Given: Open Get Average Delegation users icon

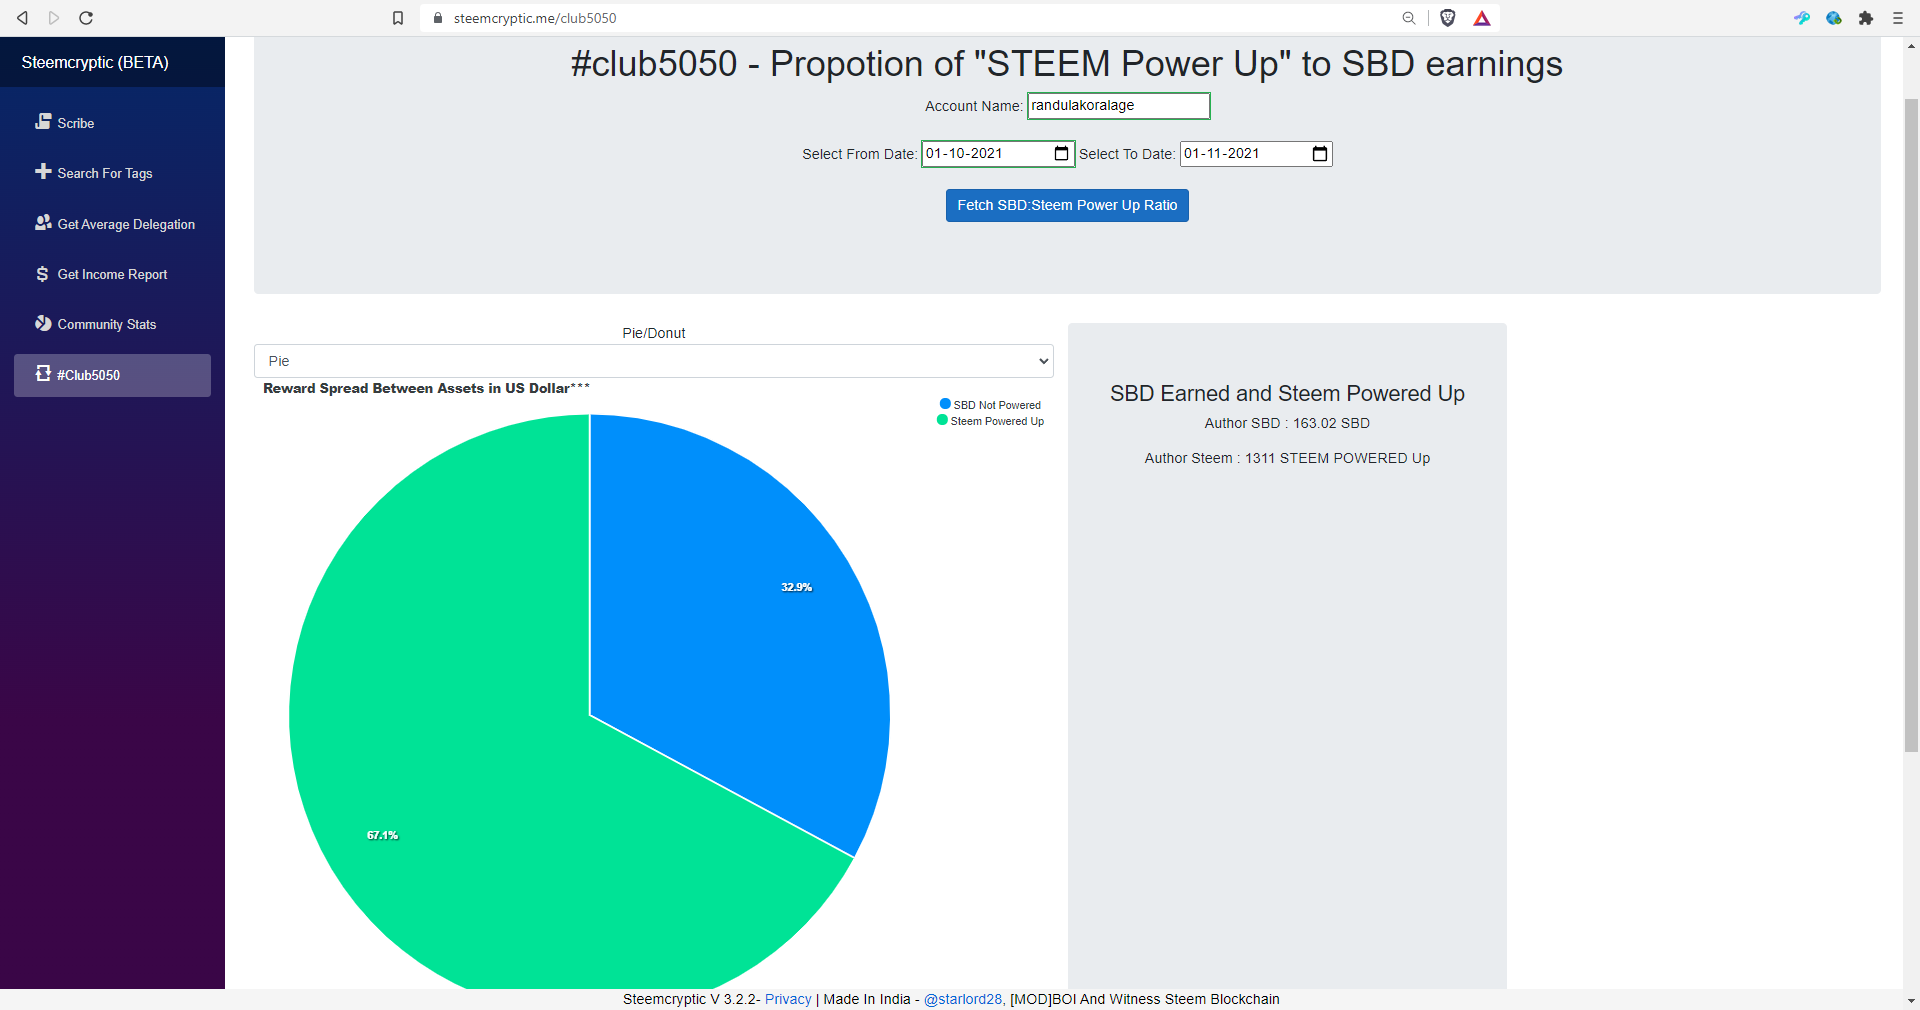Looking at the screenshot, I should [43, 223].
